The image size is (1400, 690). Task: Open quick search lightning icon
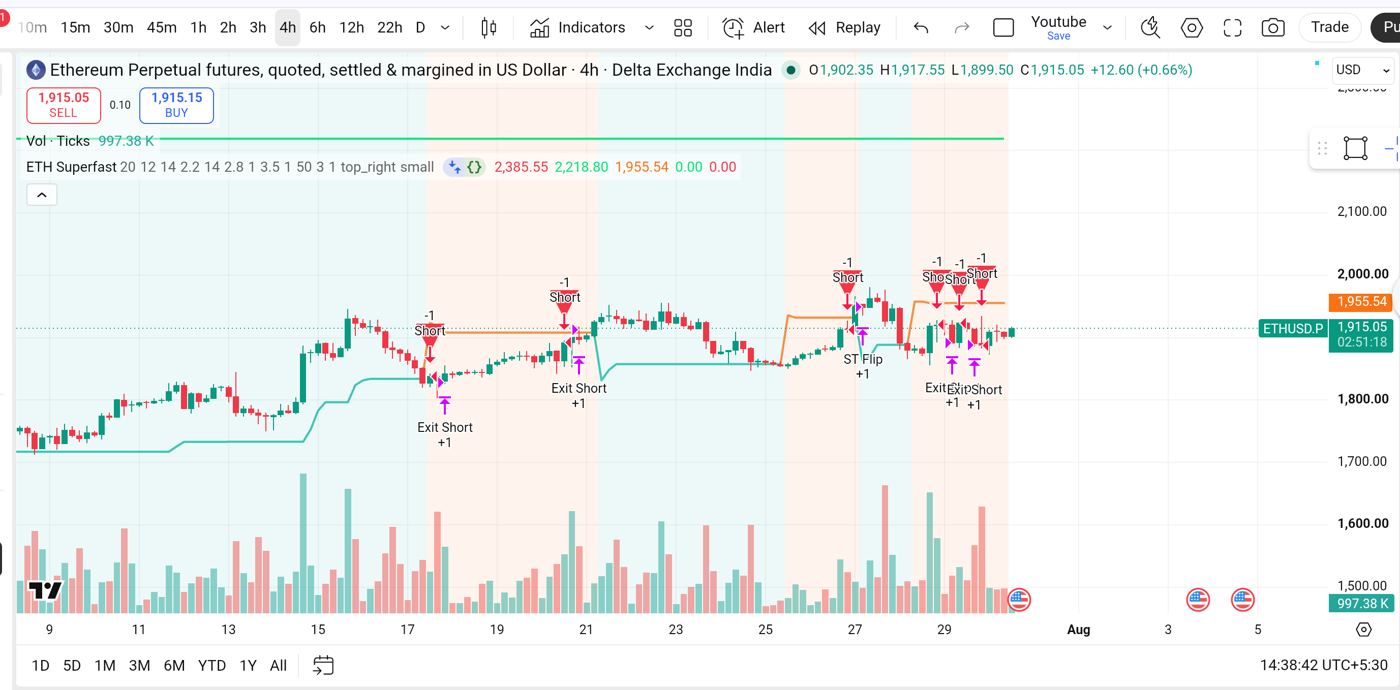click(x=1151, y=28)
